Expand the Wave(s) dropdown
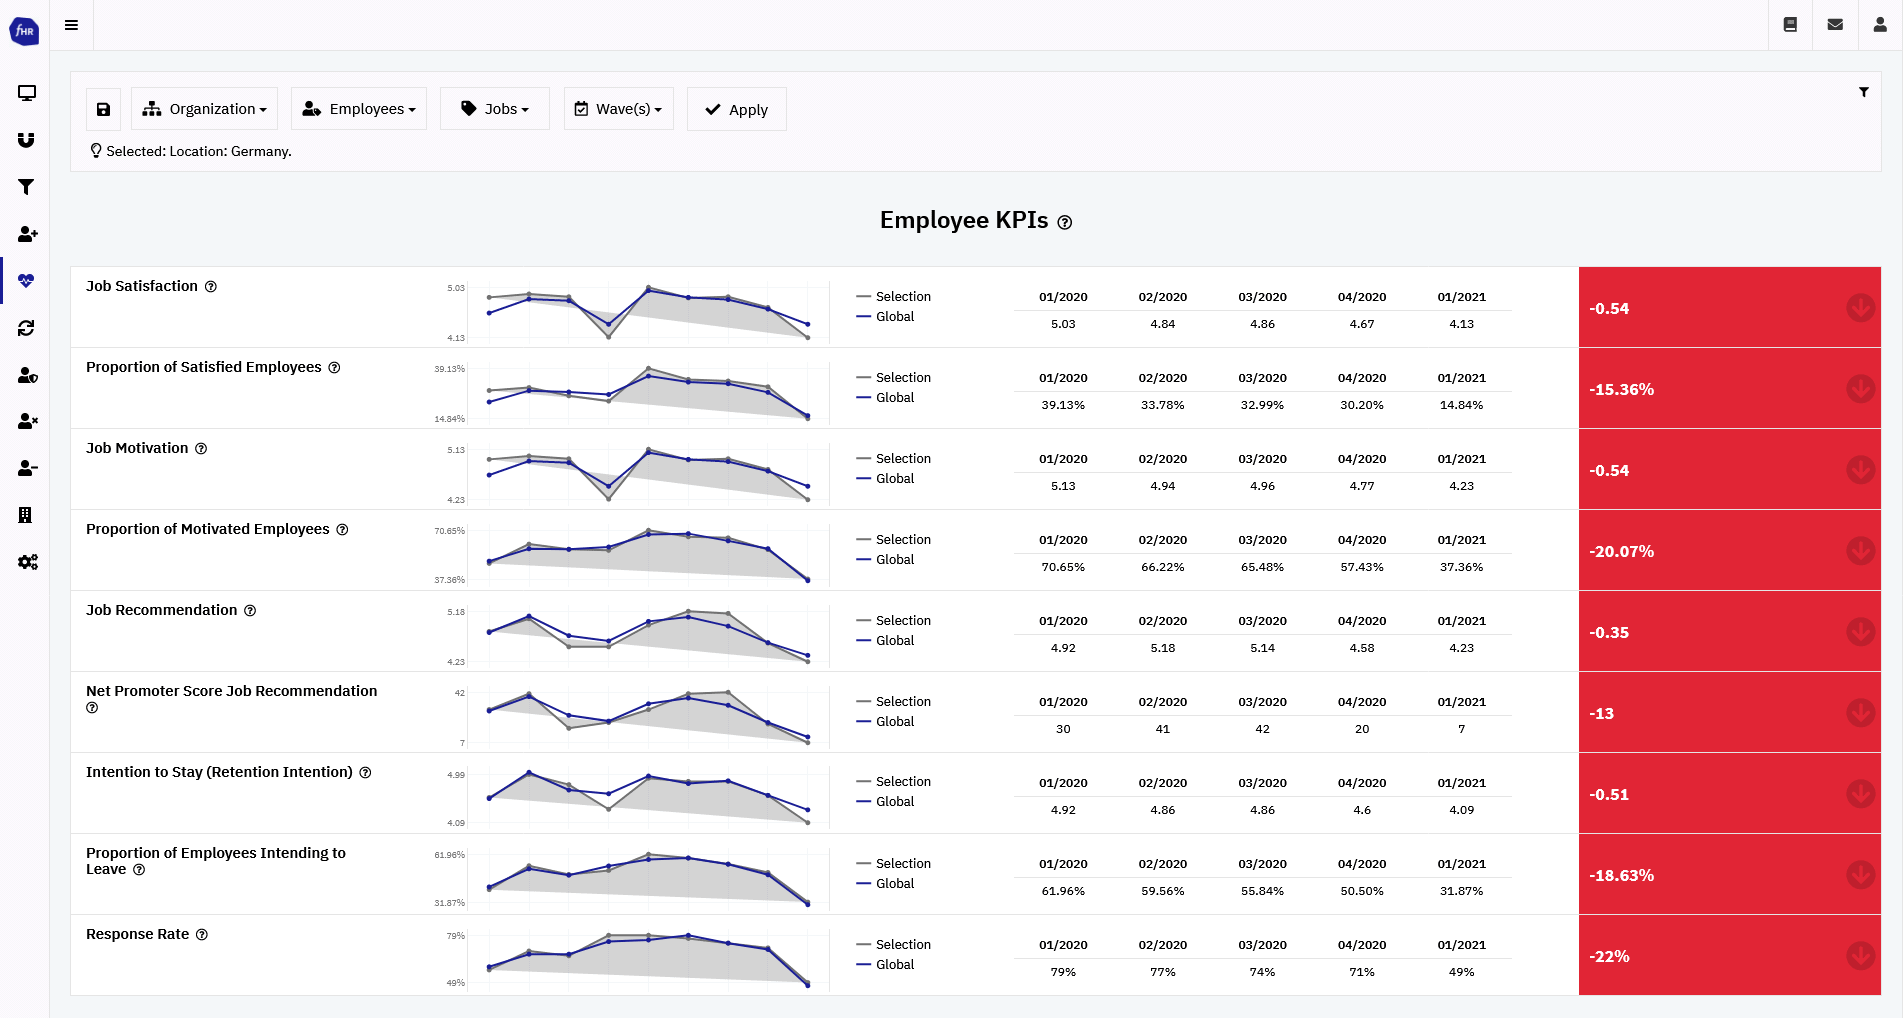This screenshot has height=1018, width=1903. pyautogui.click(x=618, y=108)
